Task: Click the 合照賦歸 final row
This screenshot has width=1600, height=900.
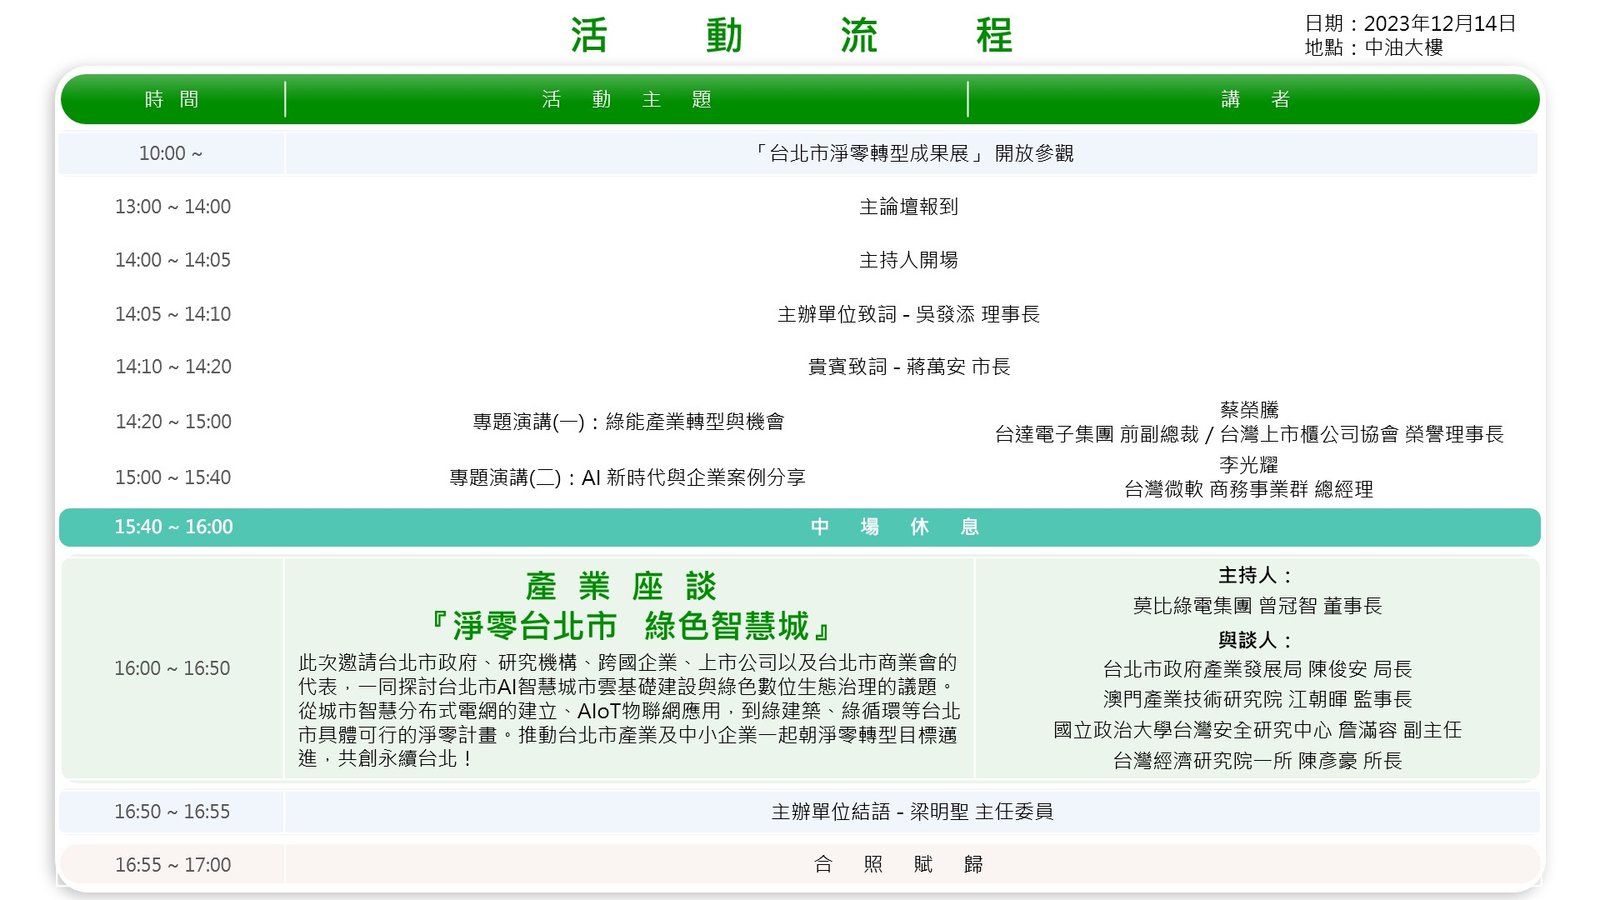Action: point(898,865)
